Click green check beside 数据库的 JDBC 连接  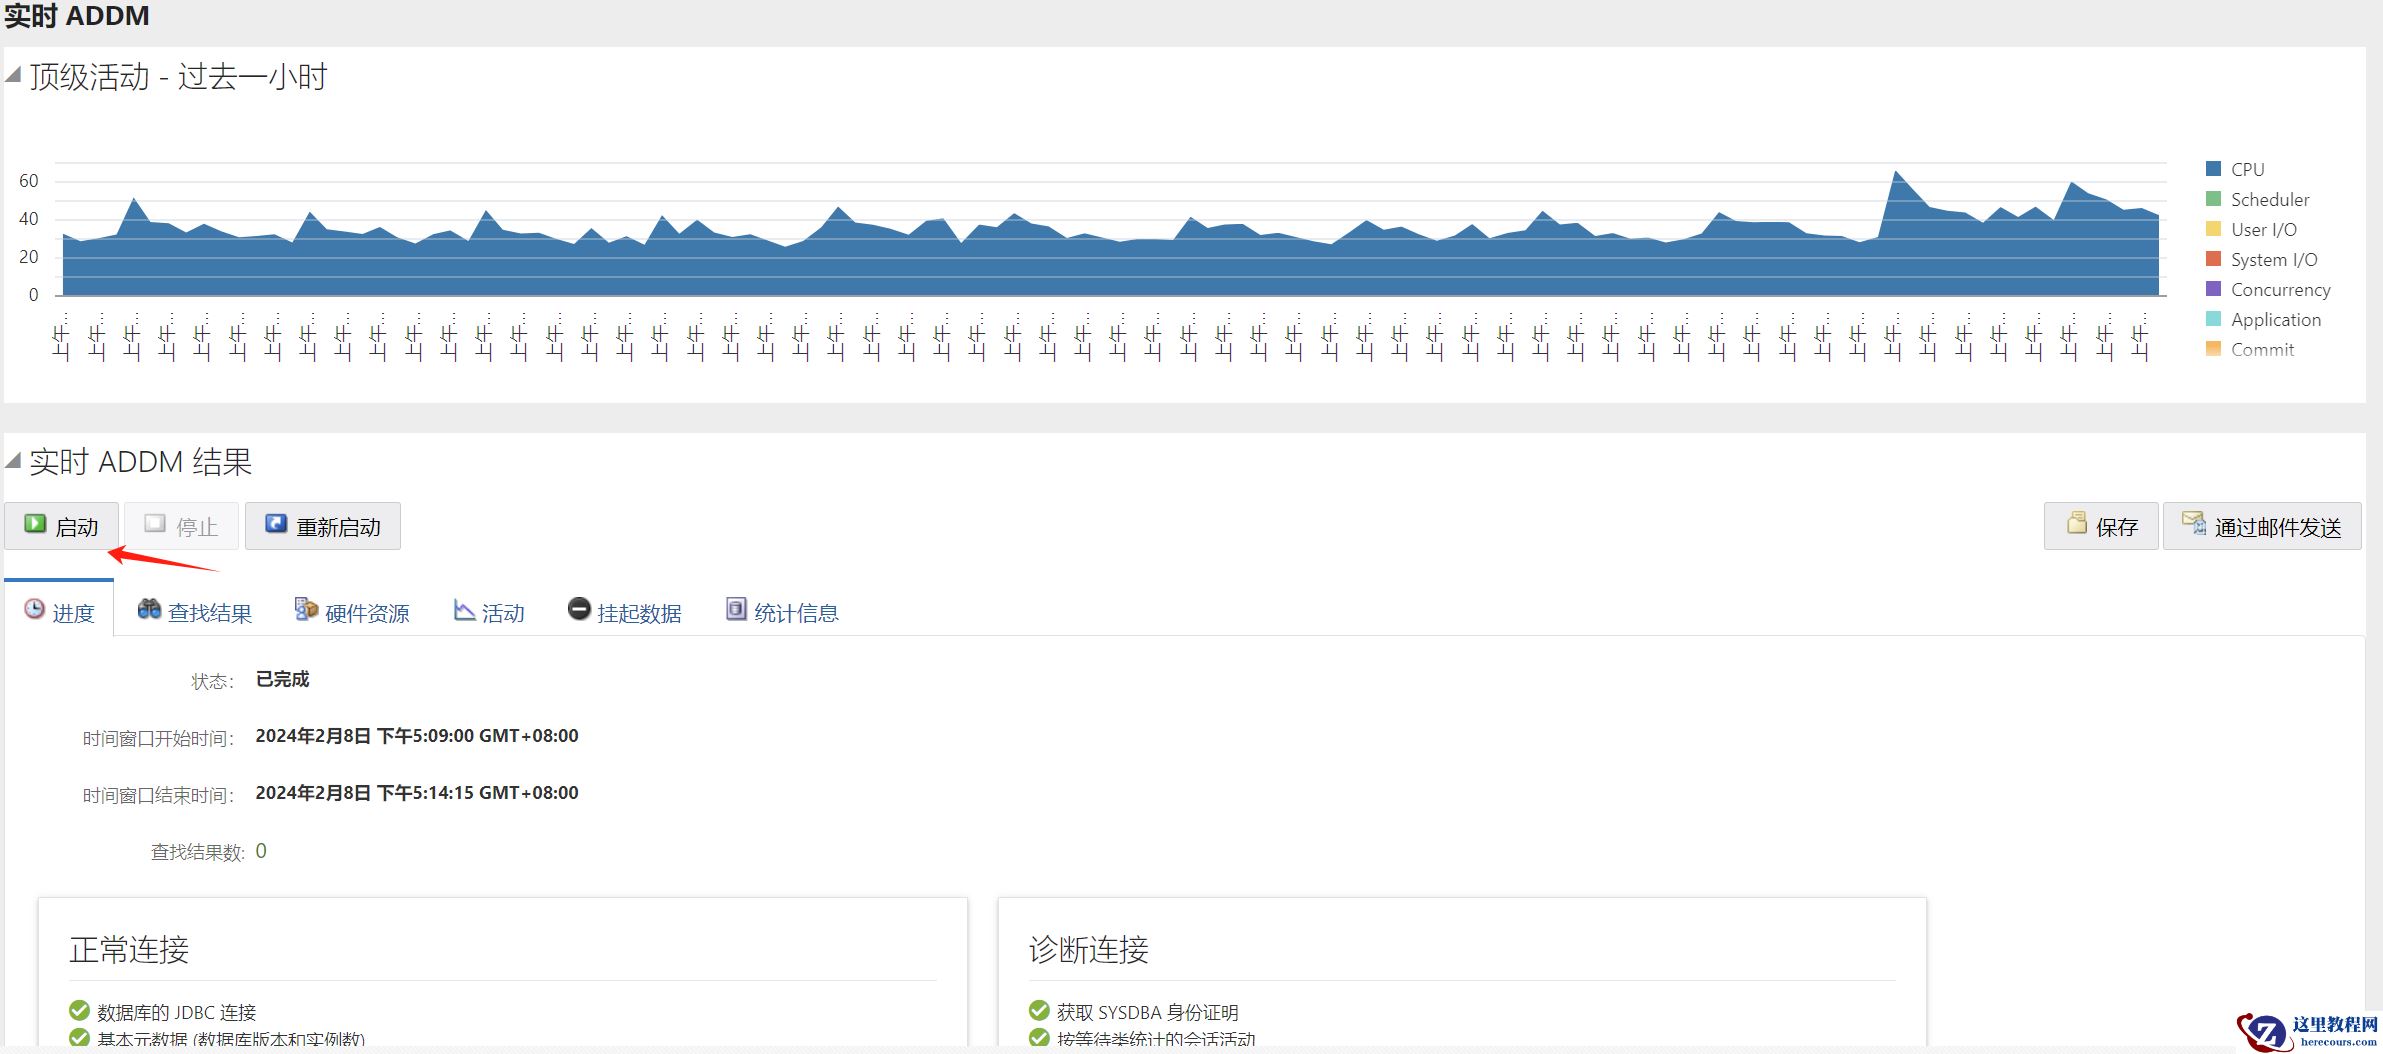pyautogui.click(x=79, y=1010)
